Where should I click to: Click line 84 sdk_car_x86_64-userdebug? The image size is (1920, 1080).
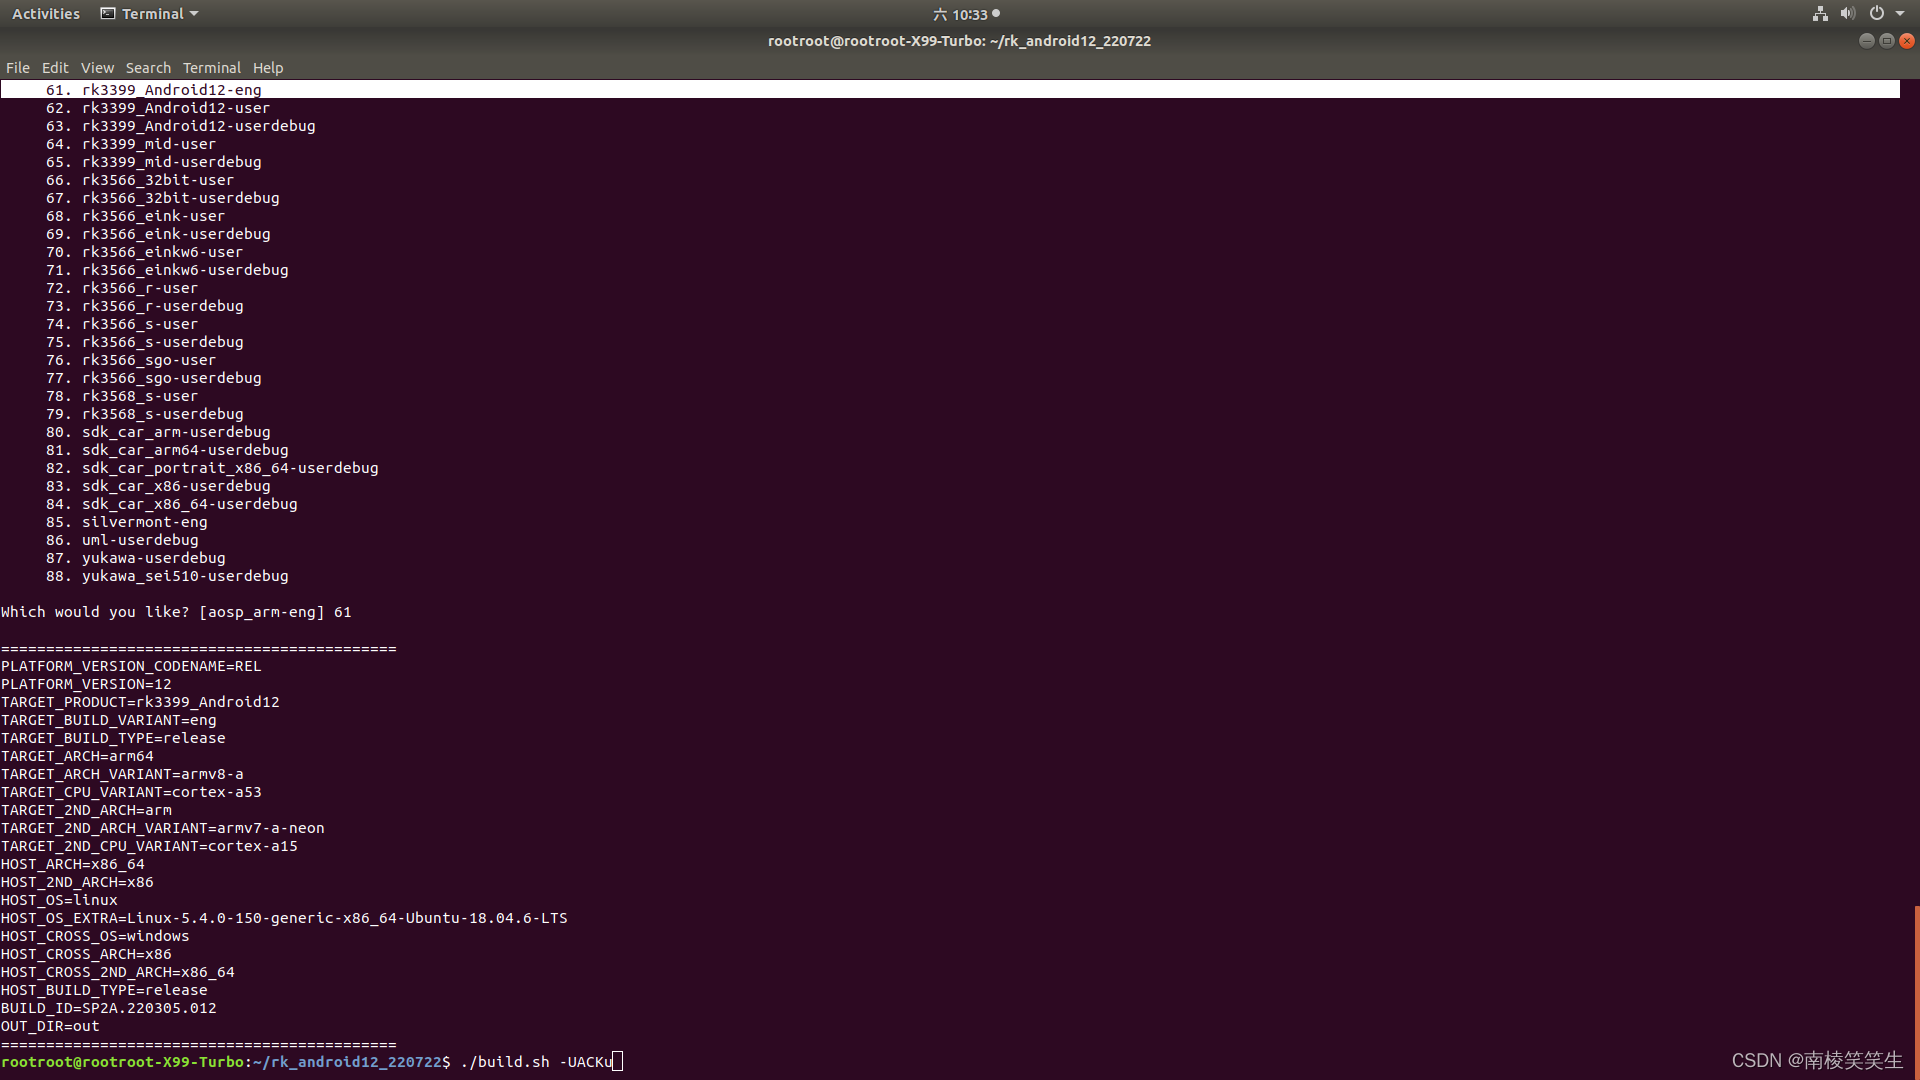click(x=172, y=504)
